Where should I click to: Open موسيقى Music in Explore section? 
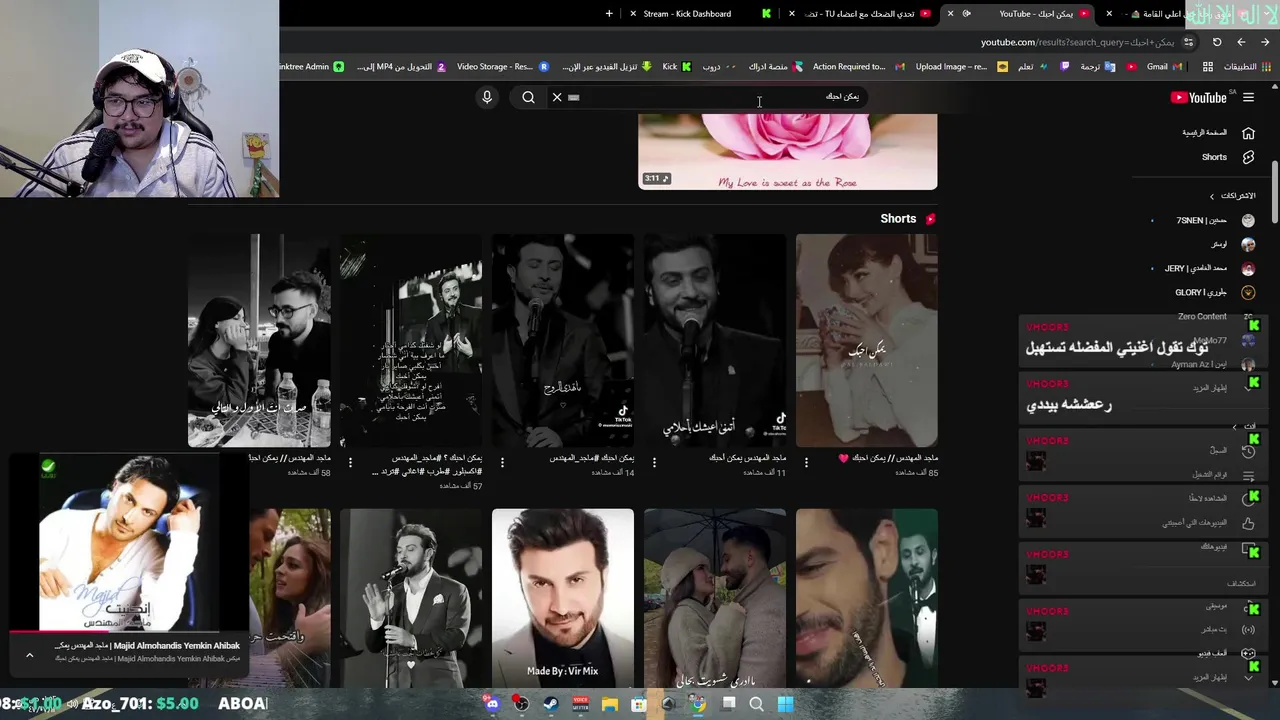(1230, 606)
